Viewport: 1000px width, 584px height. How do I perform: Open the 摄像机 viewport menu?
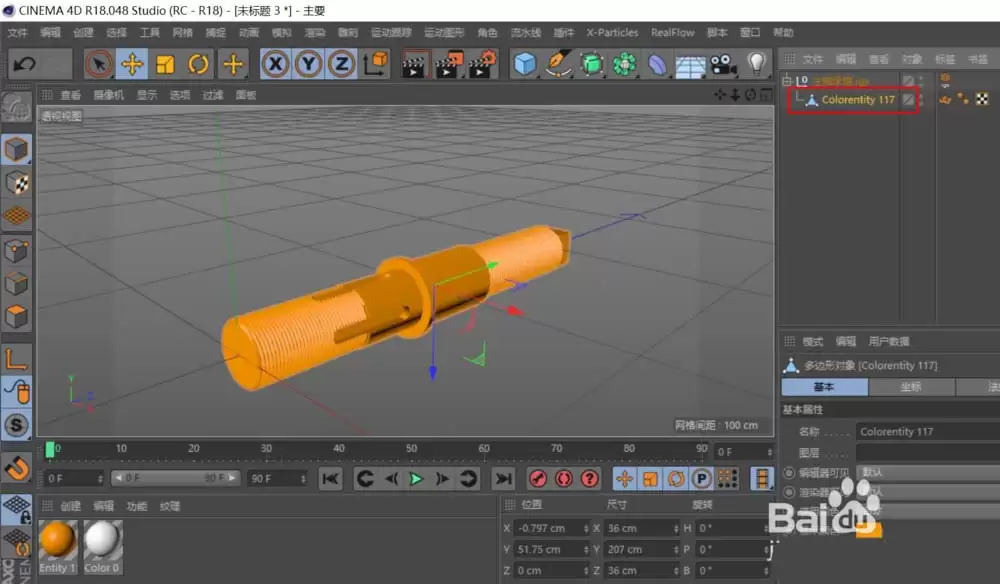pyautogui.click(x=108, y=93)
